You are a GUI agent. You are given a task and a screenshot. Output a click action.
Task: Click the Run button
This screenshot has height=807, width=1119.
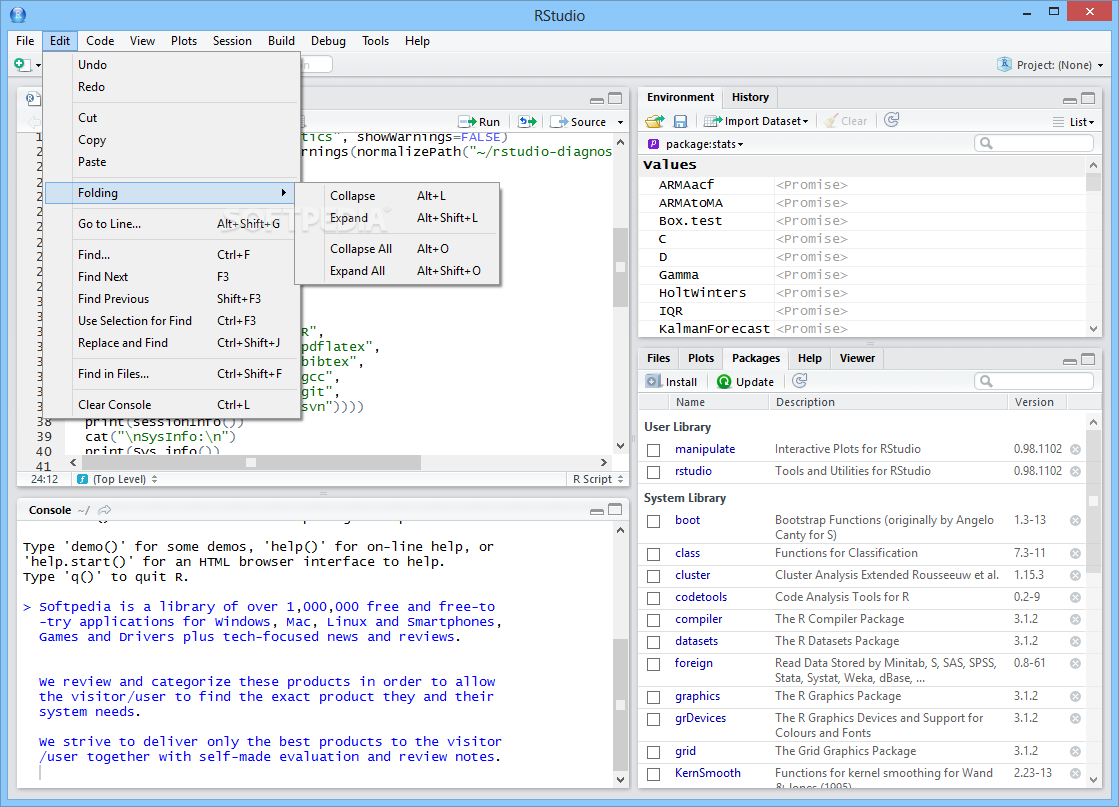(479, 122)
